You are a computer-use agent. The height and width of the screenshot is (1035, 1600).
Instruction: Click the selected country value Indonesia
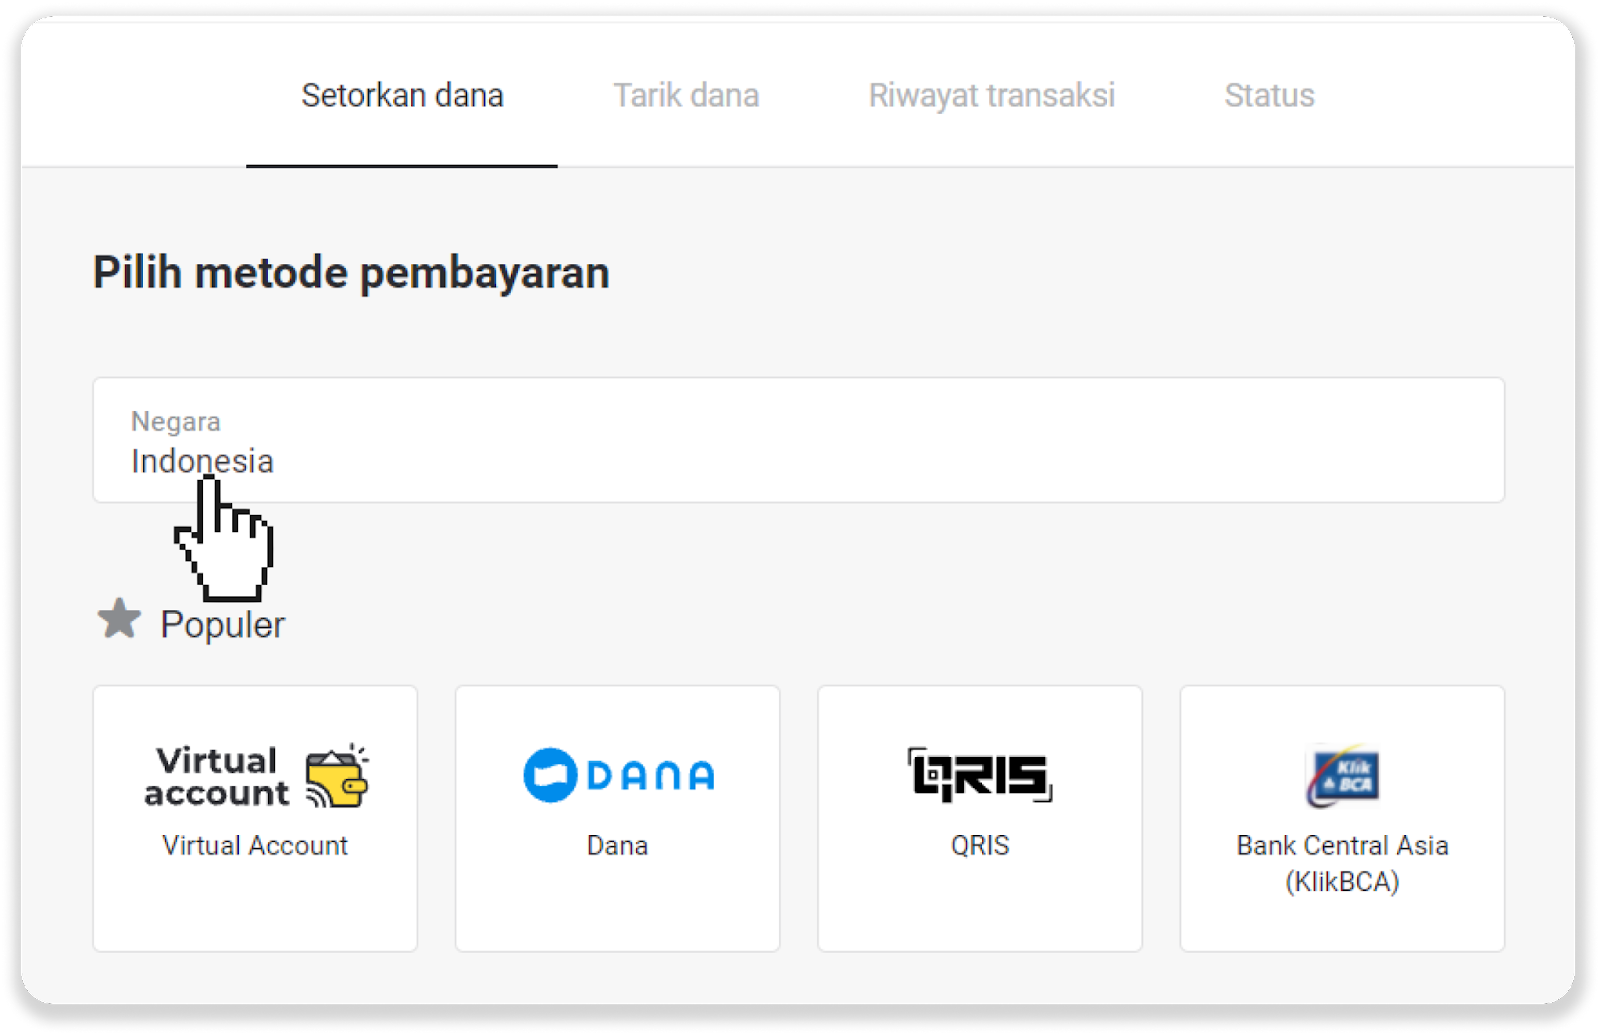(x=202, y=461)
